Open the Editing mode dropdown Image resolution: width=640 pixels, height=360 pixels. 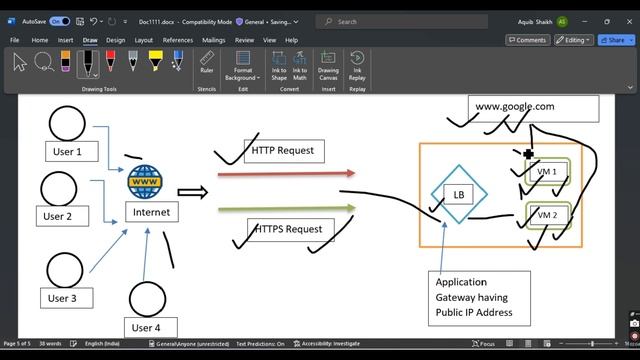click(573, 40)
